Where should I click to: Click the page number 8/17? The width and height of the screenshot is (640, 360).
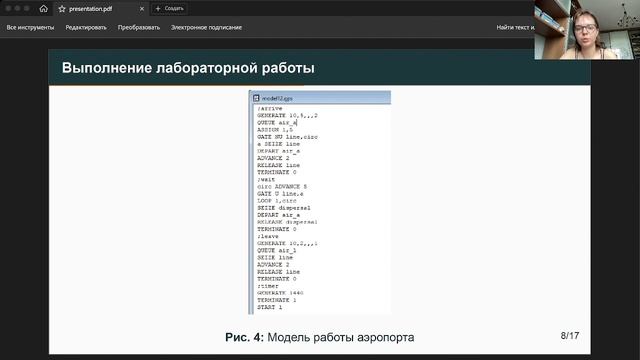(570, 336)
